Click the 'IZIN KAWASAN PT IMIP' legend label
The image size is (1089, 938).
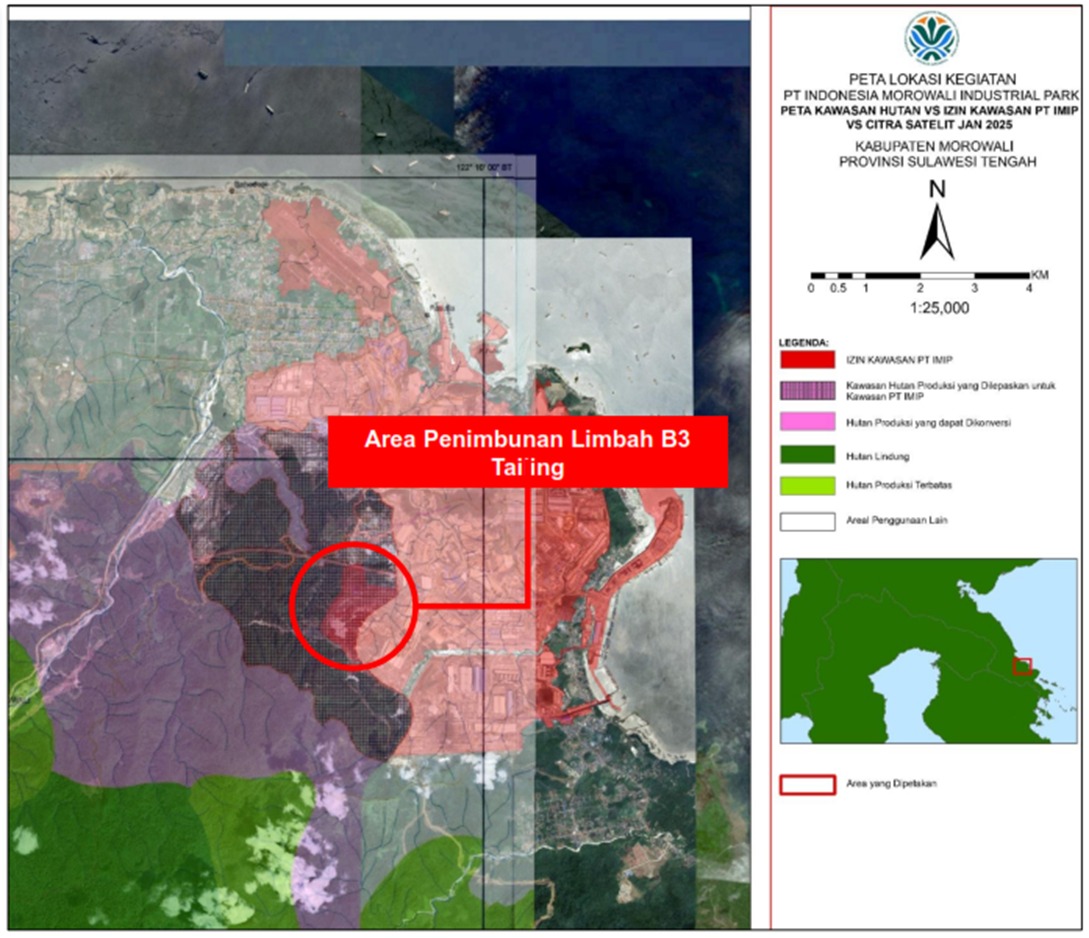(899, 360)
